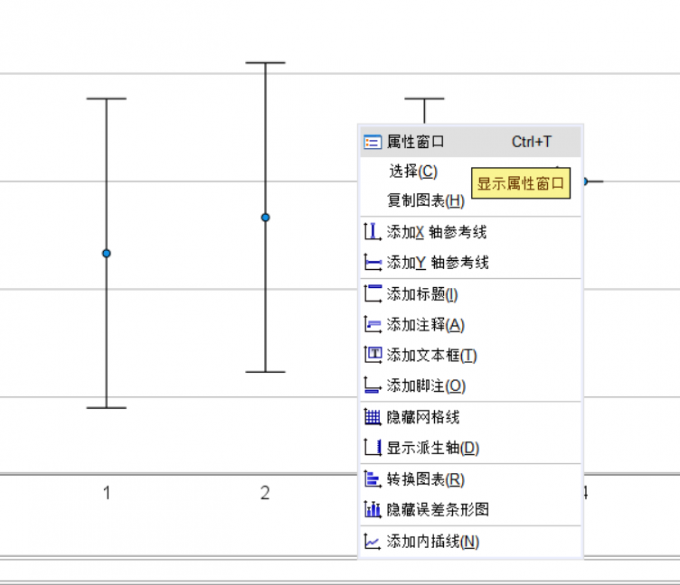Click the error bars icon

pos(373,510)
